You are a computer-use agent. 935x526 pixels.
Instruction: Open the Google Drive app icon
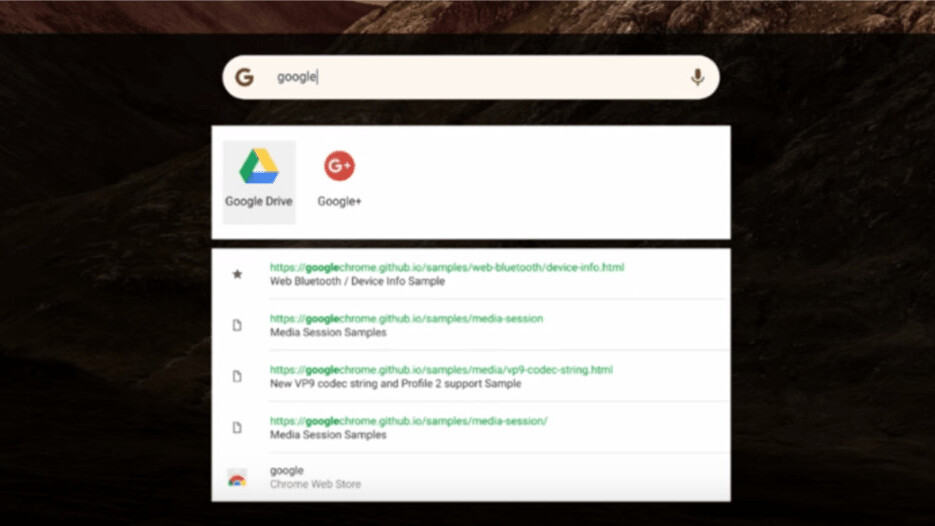tap(259, 166)
